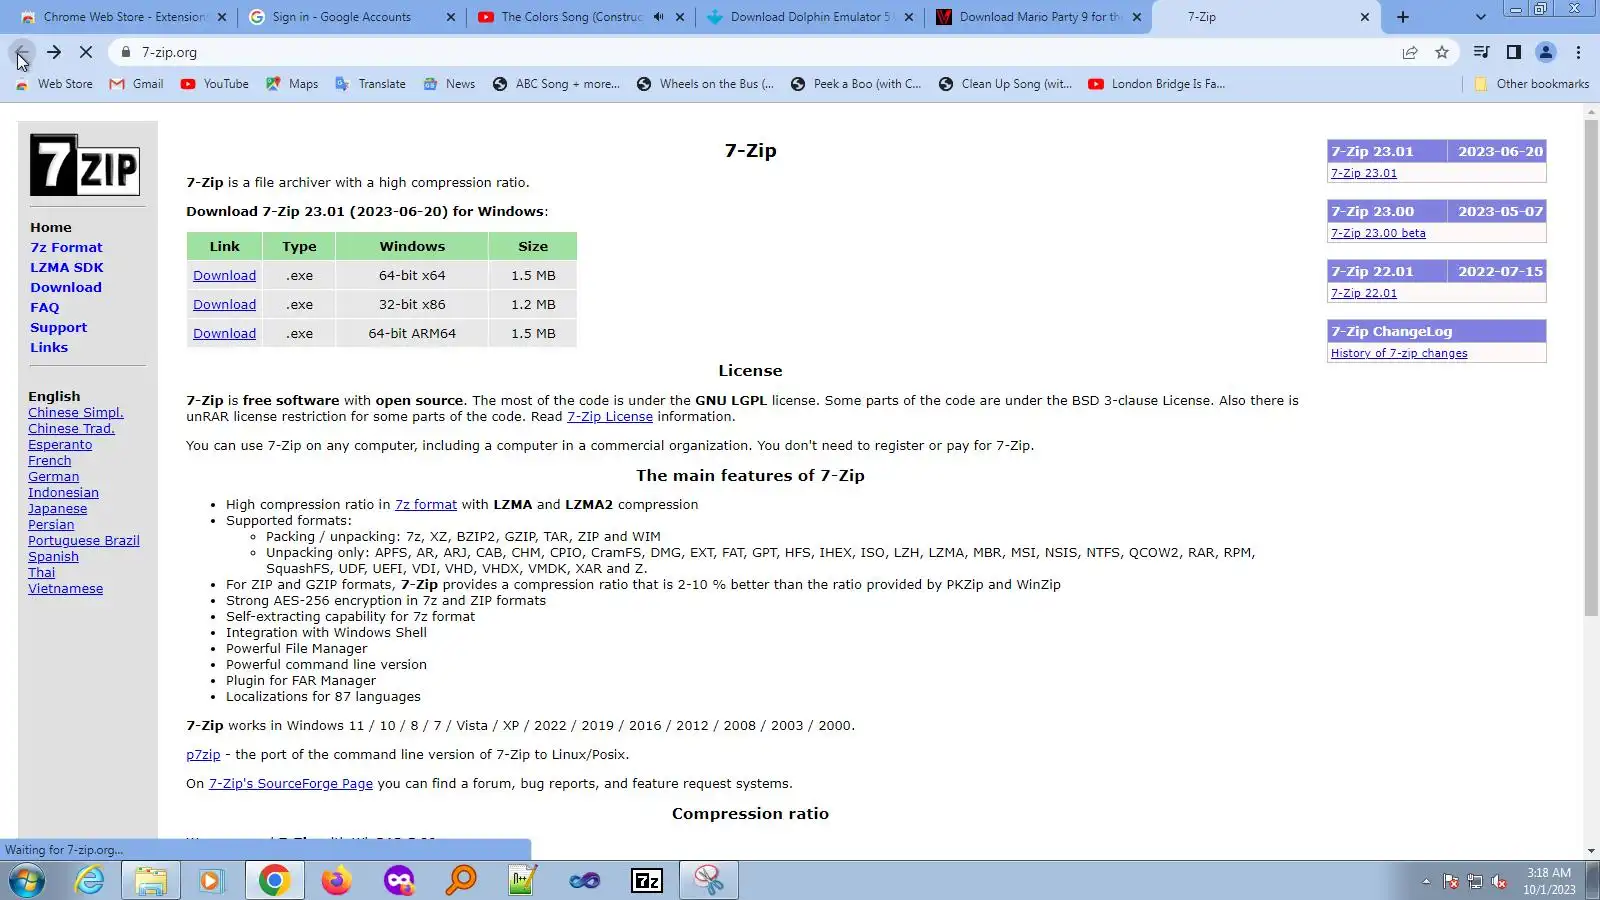Switch the site language to French
Screen dimensions: 1600x900
(x=50, y=461)
